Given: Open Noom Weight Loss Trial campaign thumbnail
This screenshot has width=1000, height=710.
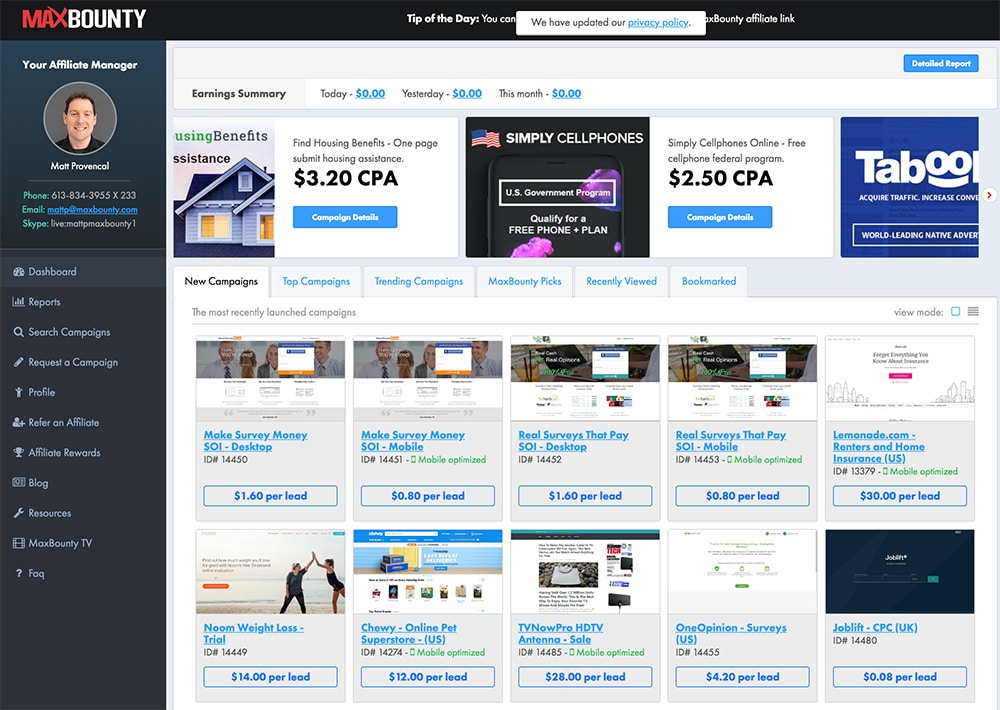Looking at the screenshot, I should click(x=270, y=571).
